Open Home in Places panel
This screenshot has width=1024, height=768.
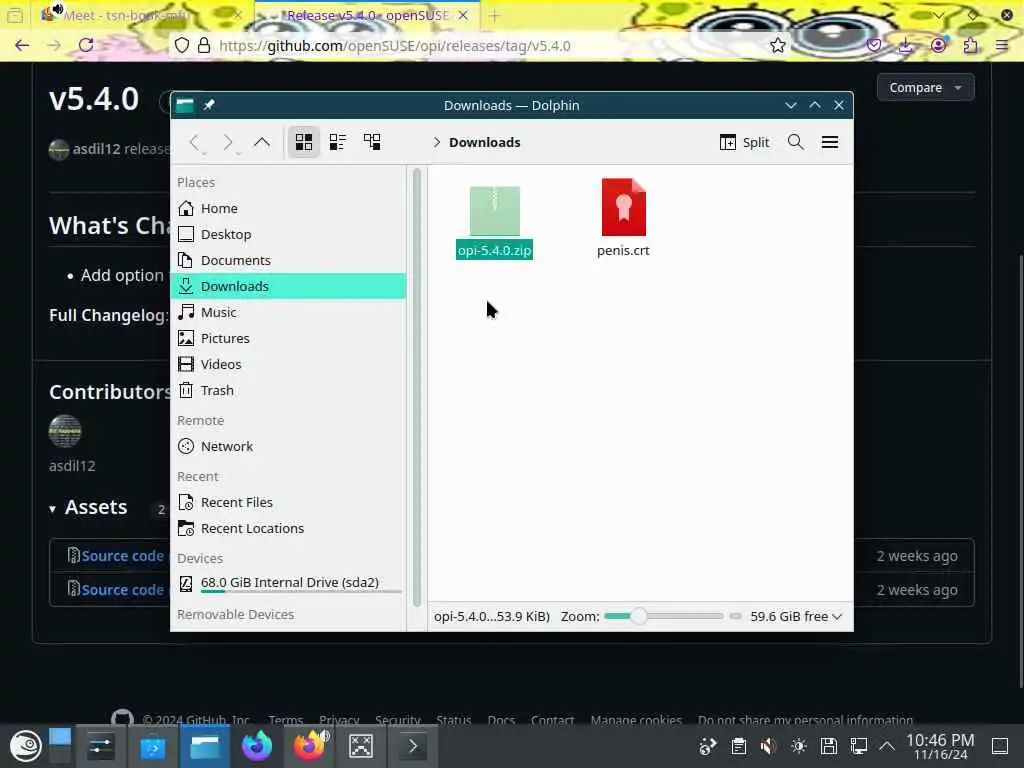pos(288,208)
